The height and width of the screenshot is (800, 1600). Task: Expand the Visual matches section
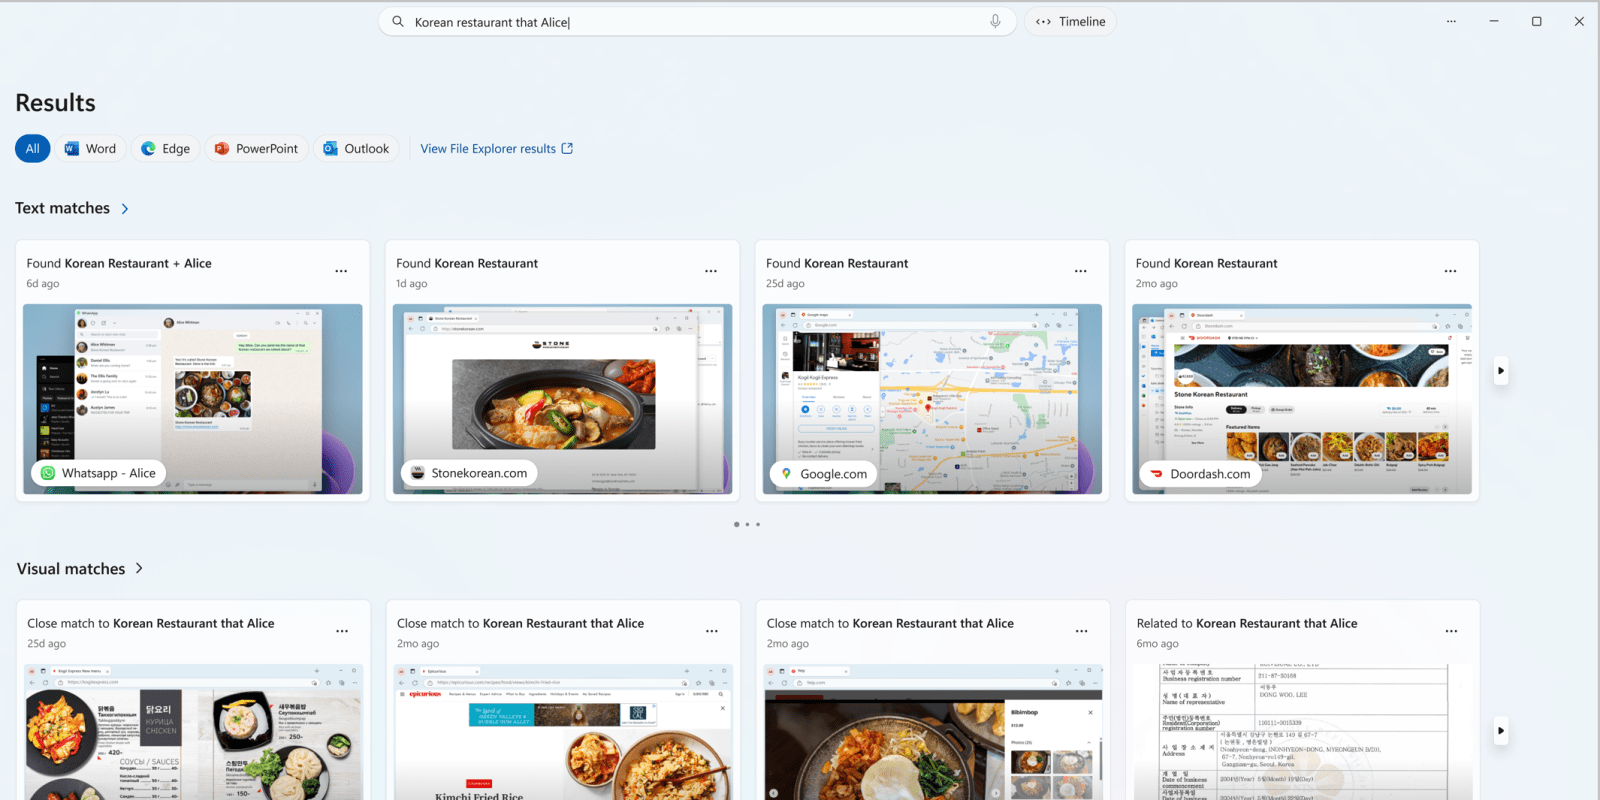139,568
